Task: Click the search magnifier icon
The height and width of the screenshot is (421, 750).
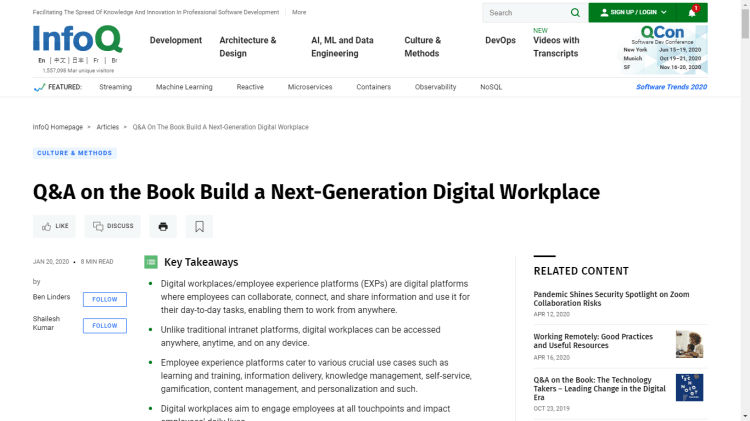Action: tap(575, 13)
